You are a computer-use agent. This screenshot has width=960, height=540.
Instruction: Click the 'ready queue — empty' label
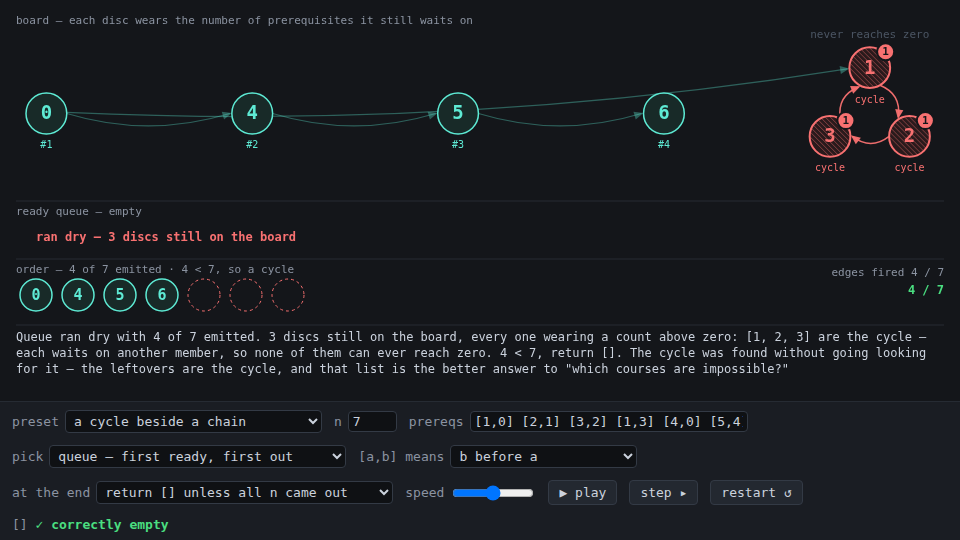79,211
